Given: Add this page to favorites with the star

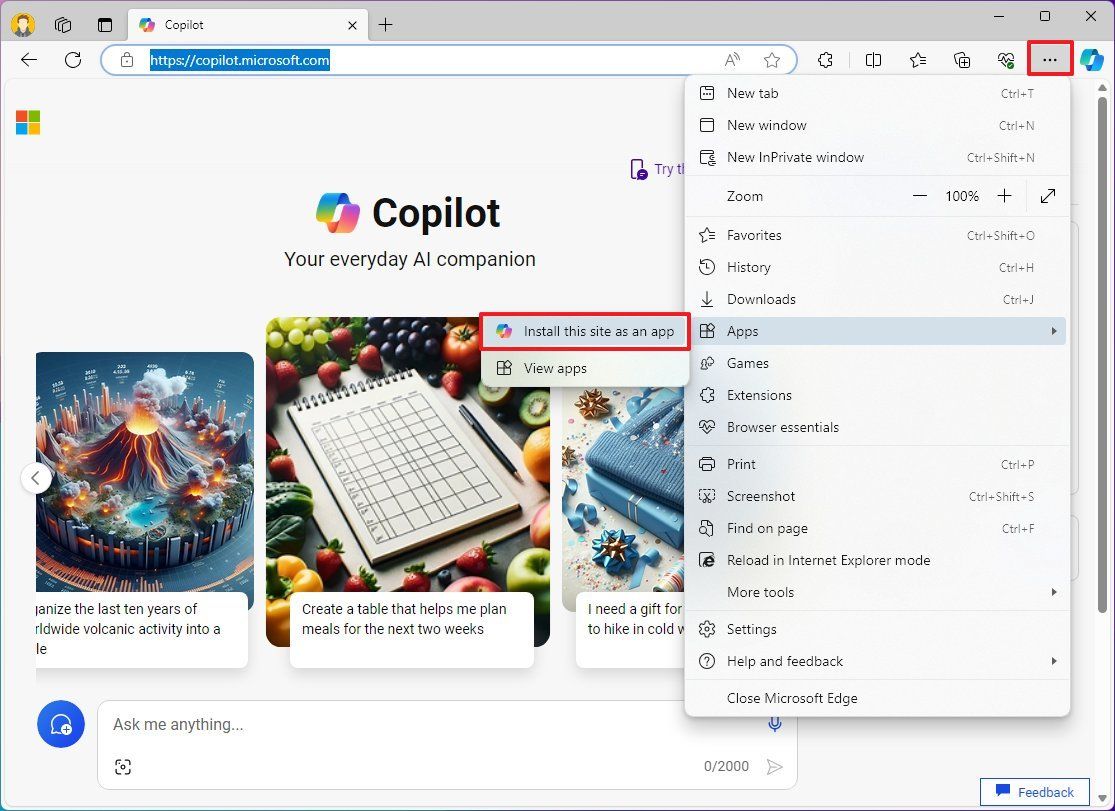Looking at the screenshot, I should click(x=772, y=60).
